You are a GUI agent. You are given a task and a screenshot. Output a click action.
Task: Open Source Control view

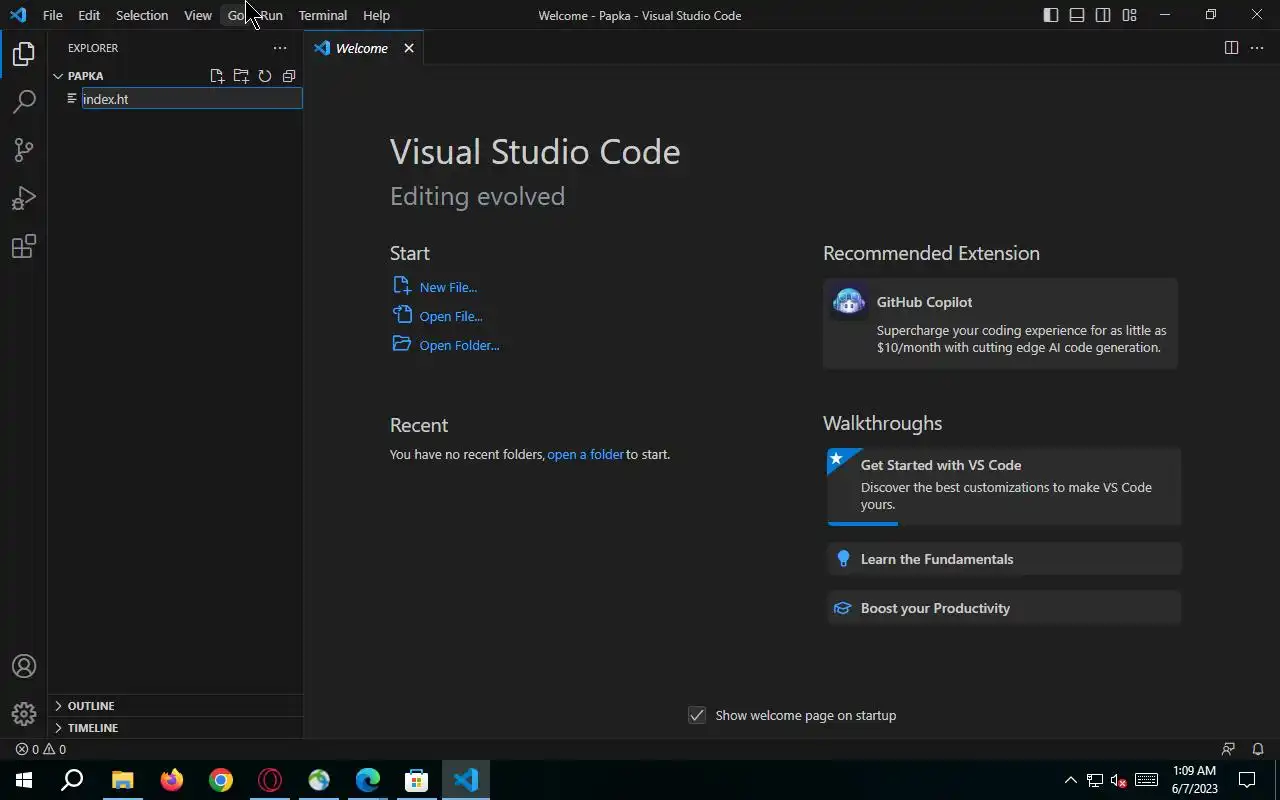pos(24,150)
